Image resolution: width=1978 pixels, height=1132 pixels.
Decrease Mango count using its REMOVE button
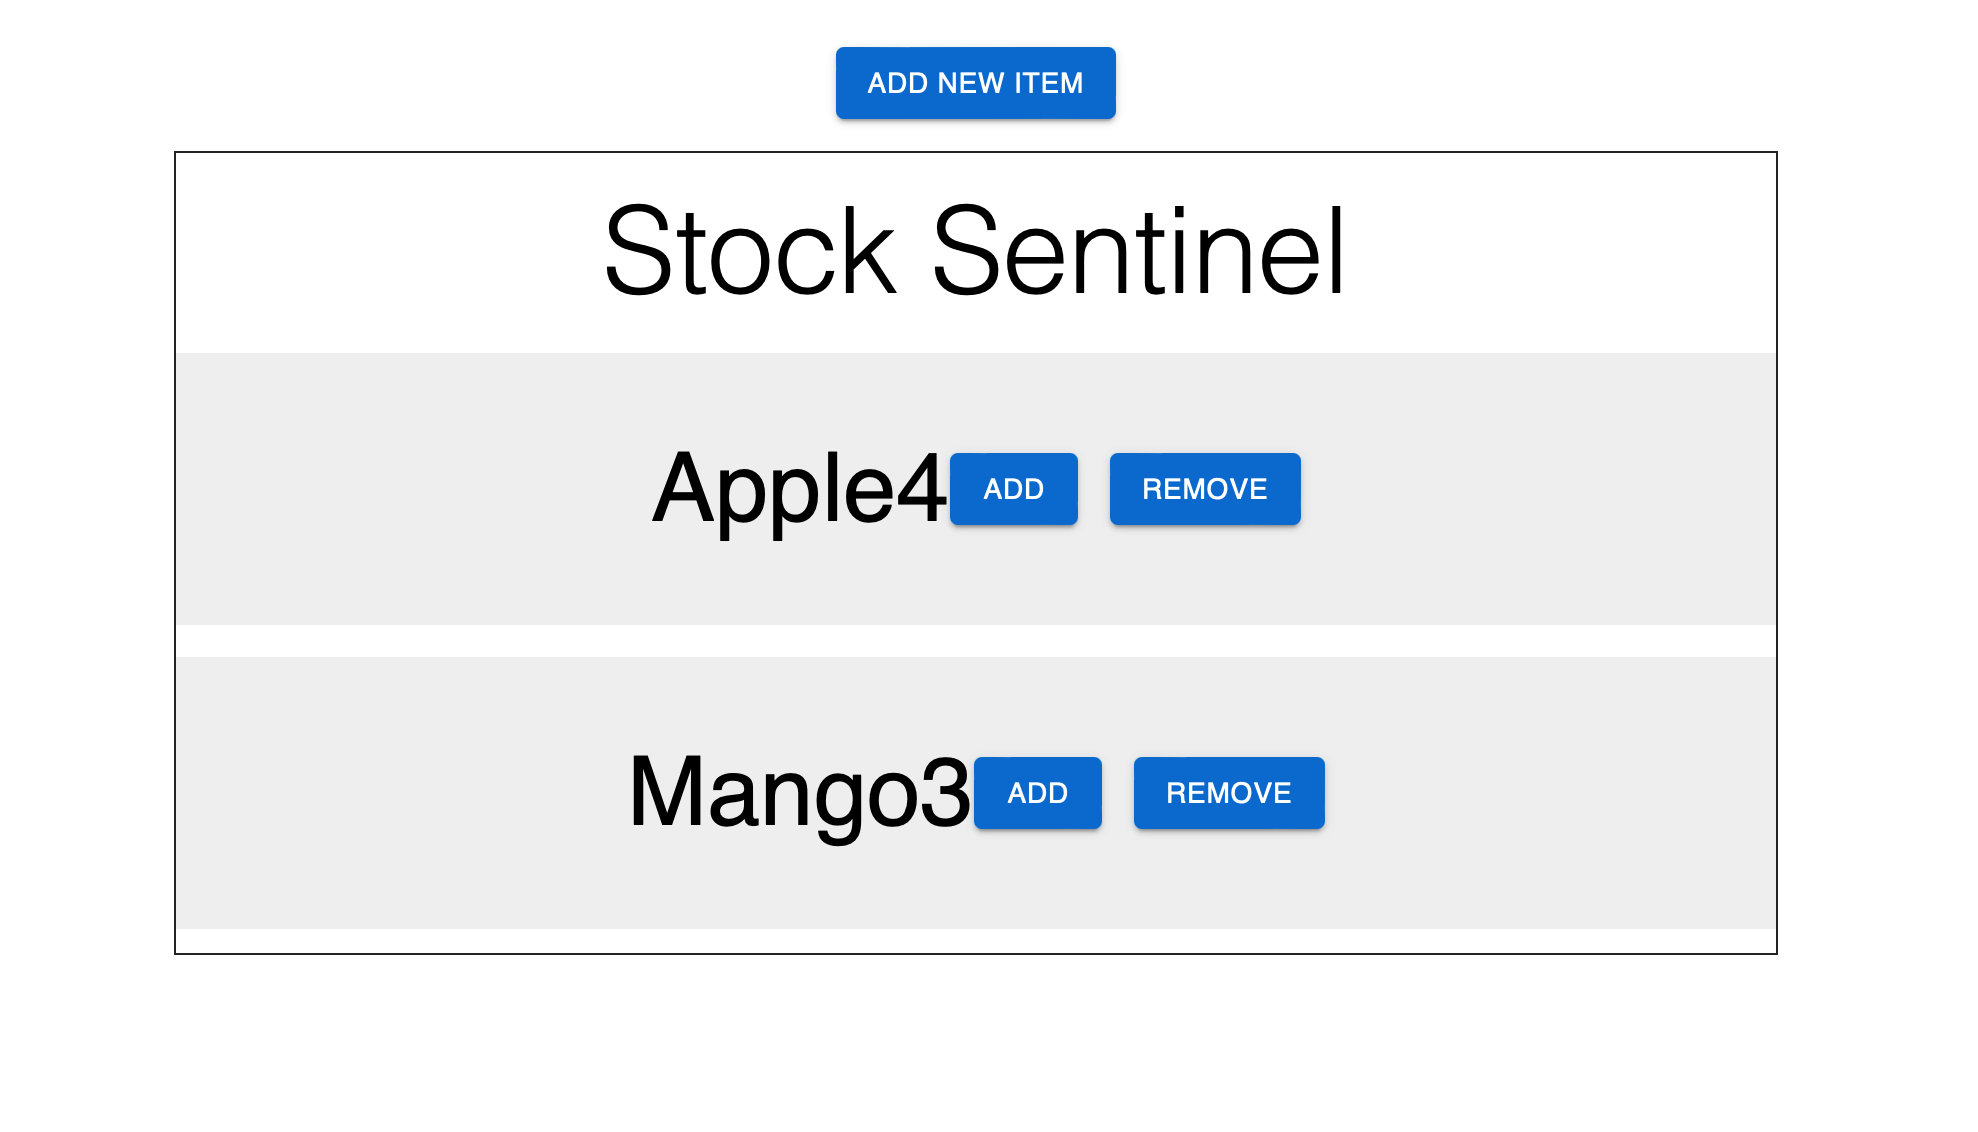click(x=1229, y=793)
